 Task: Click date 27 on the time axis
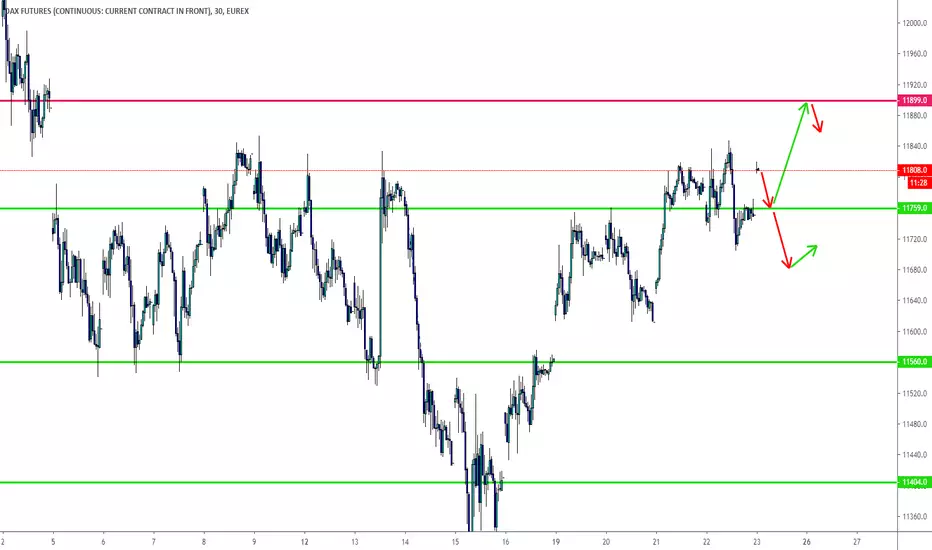[857, 542]
